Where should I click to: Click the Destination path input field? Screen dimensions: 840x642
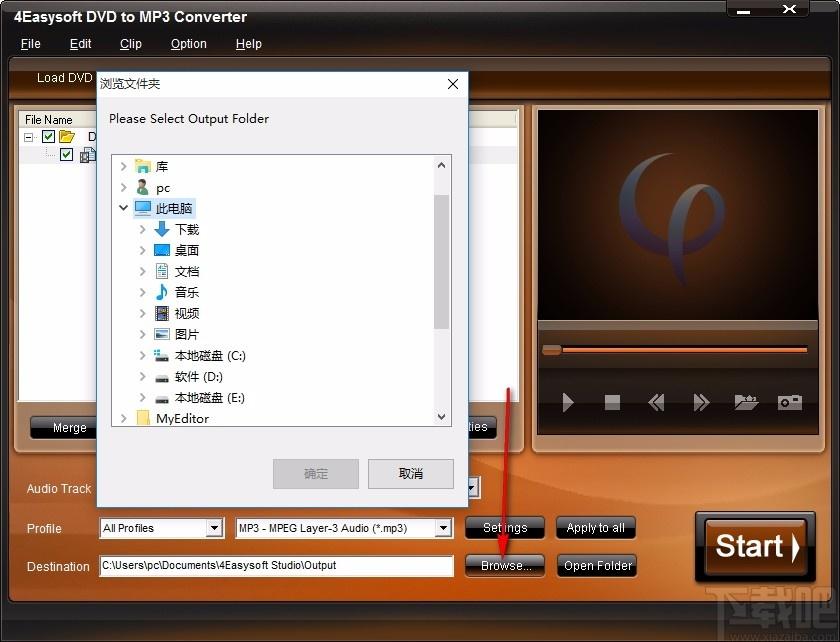click(276, 566)
